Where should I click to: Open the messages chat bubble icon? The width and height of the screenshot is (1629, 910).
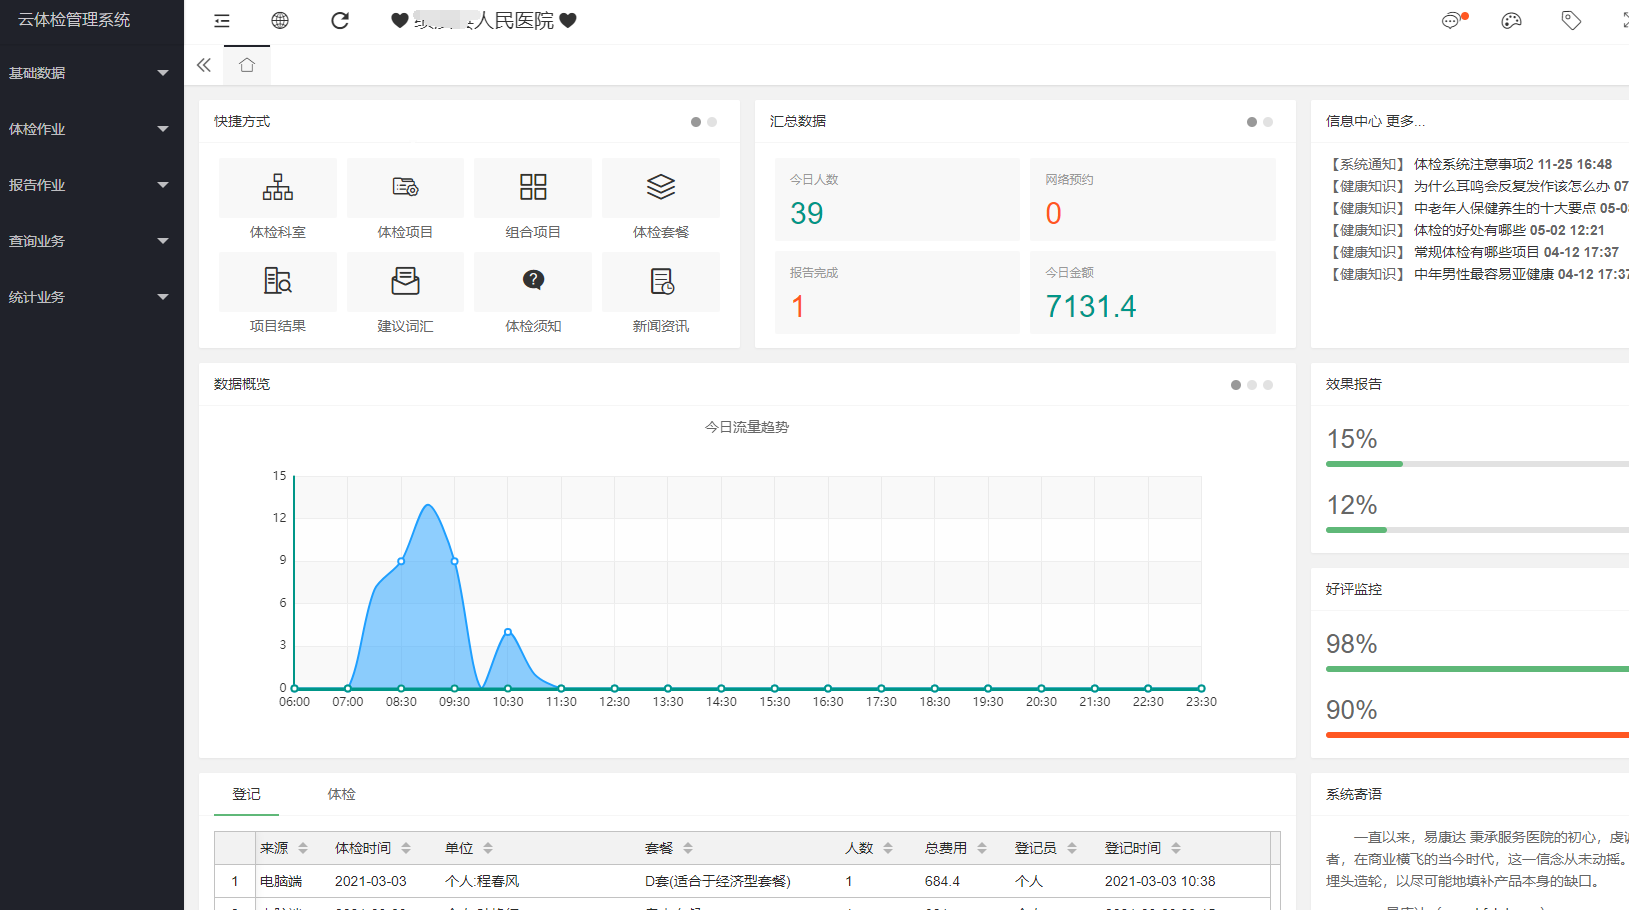pyautogui.click(x=1451, y=21)
